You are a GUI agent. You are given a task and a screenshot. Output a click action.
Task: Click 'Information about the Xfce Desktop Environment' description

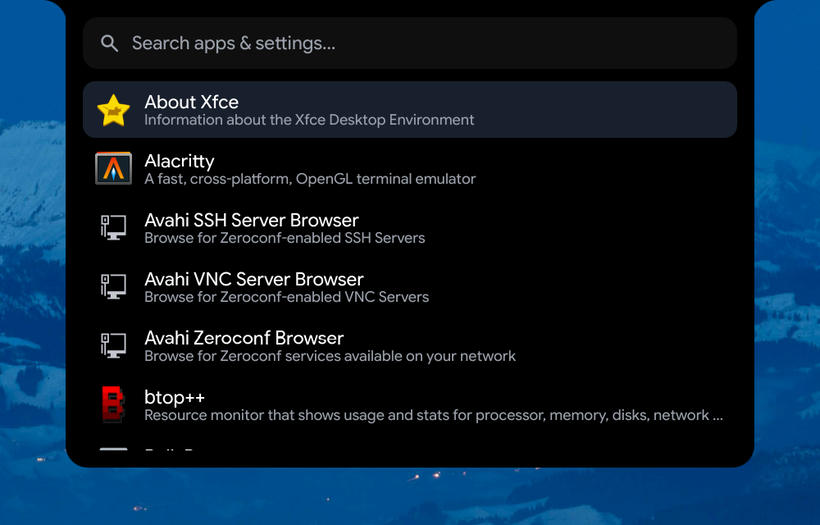(x=309, y=120)
